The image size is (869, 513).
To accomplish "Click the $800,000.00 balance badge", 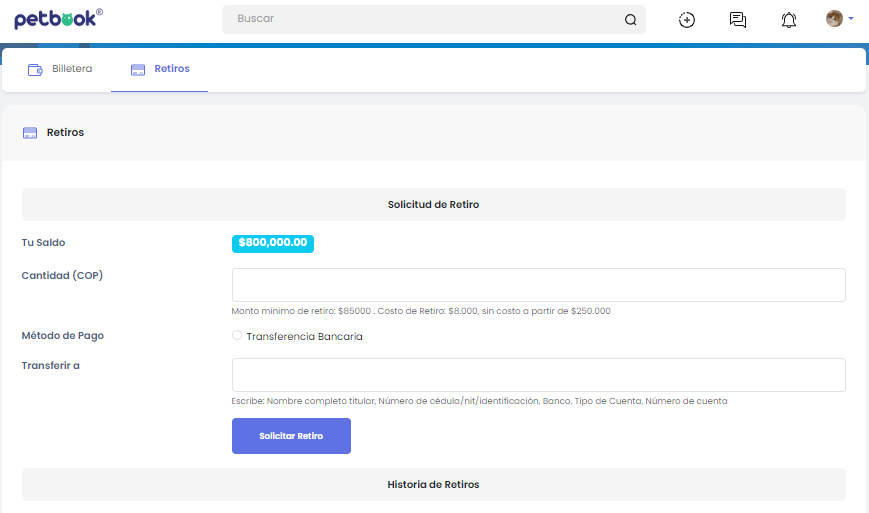I will pos(273,243).
